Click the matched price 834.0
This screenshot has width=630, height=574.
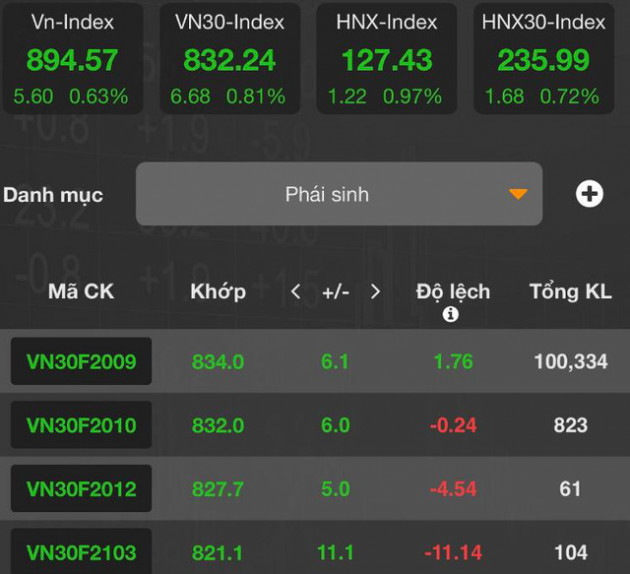coord(218,362)
